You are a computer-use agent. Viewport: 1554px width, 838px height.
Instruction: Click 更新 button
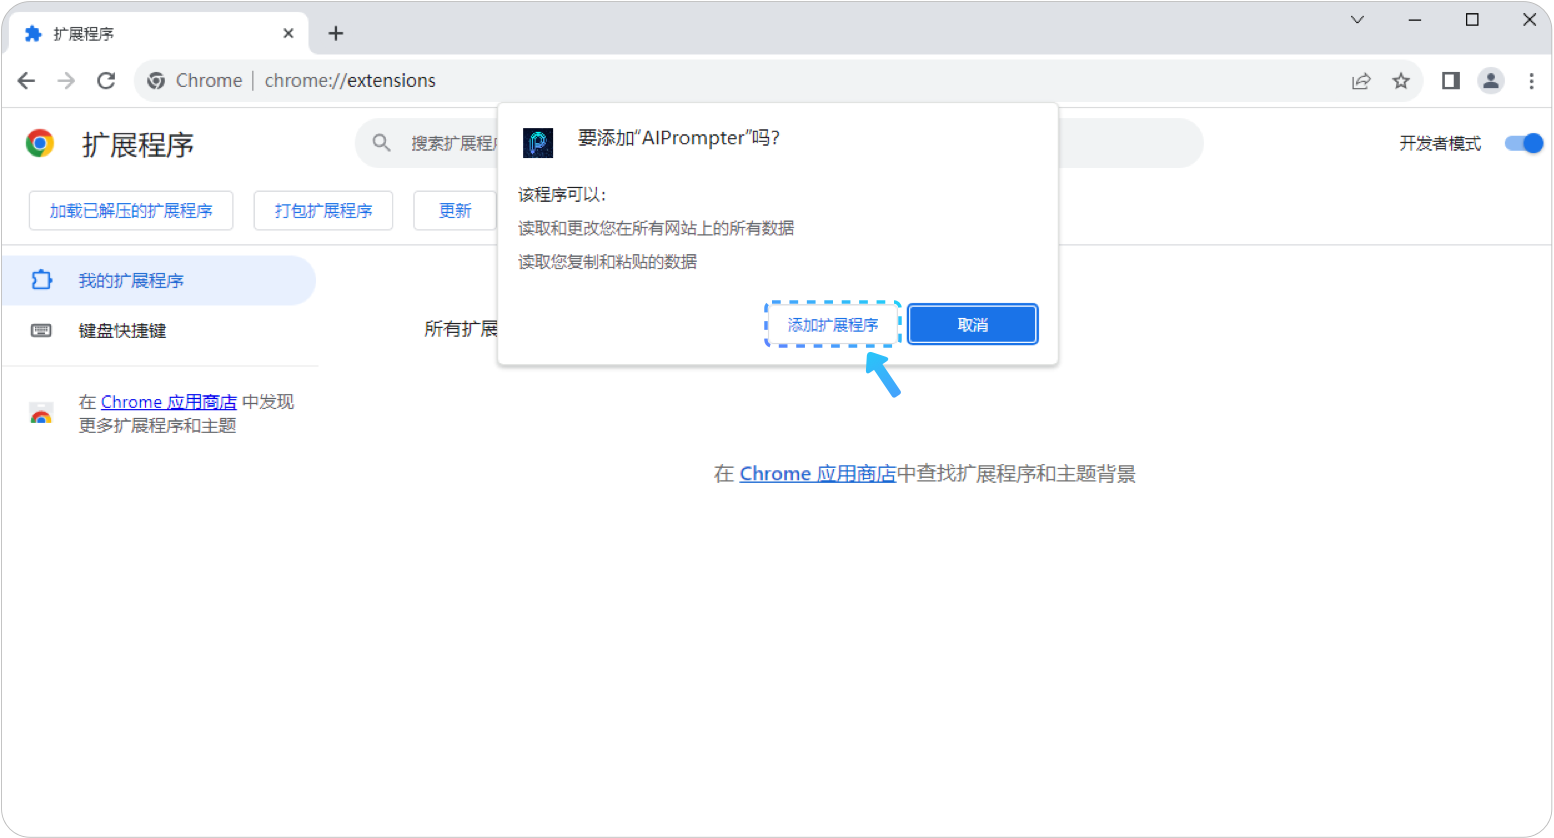click(x=455, y=211)
